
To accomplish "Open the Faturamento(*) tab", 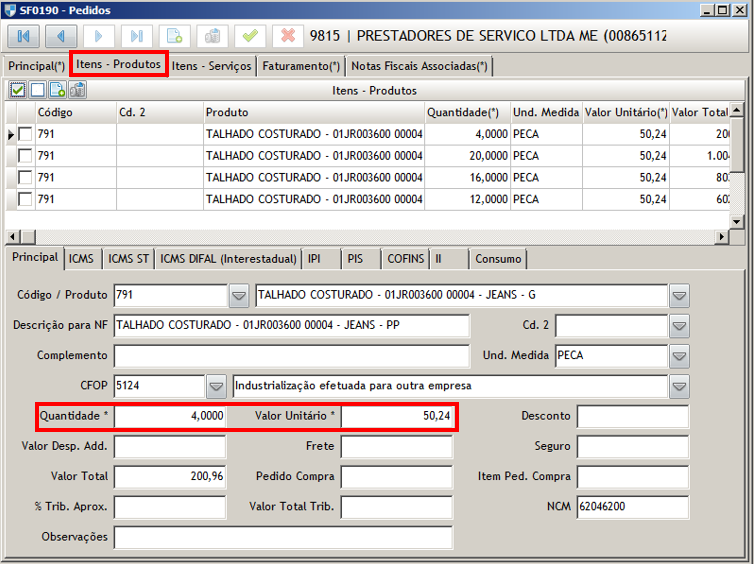I will click(301, 66).
